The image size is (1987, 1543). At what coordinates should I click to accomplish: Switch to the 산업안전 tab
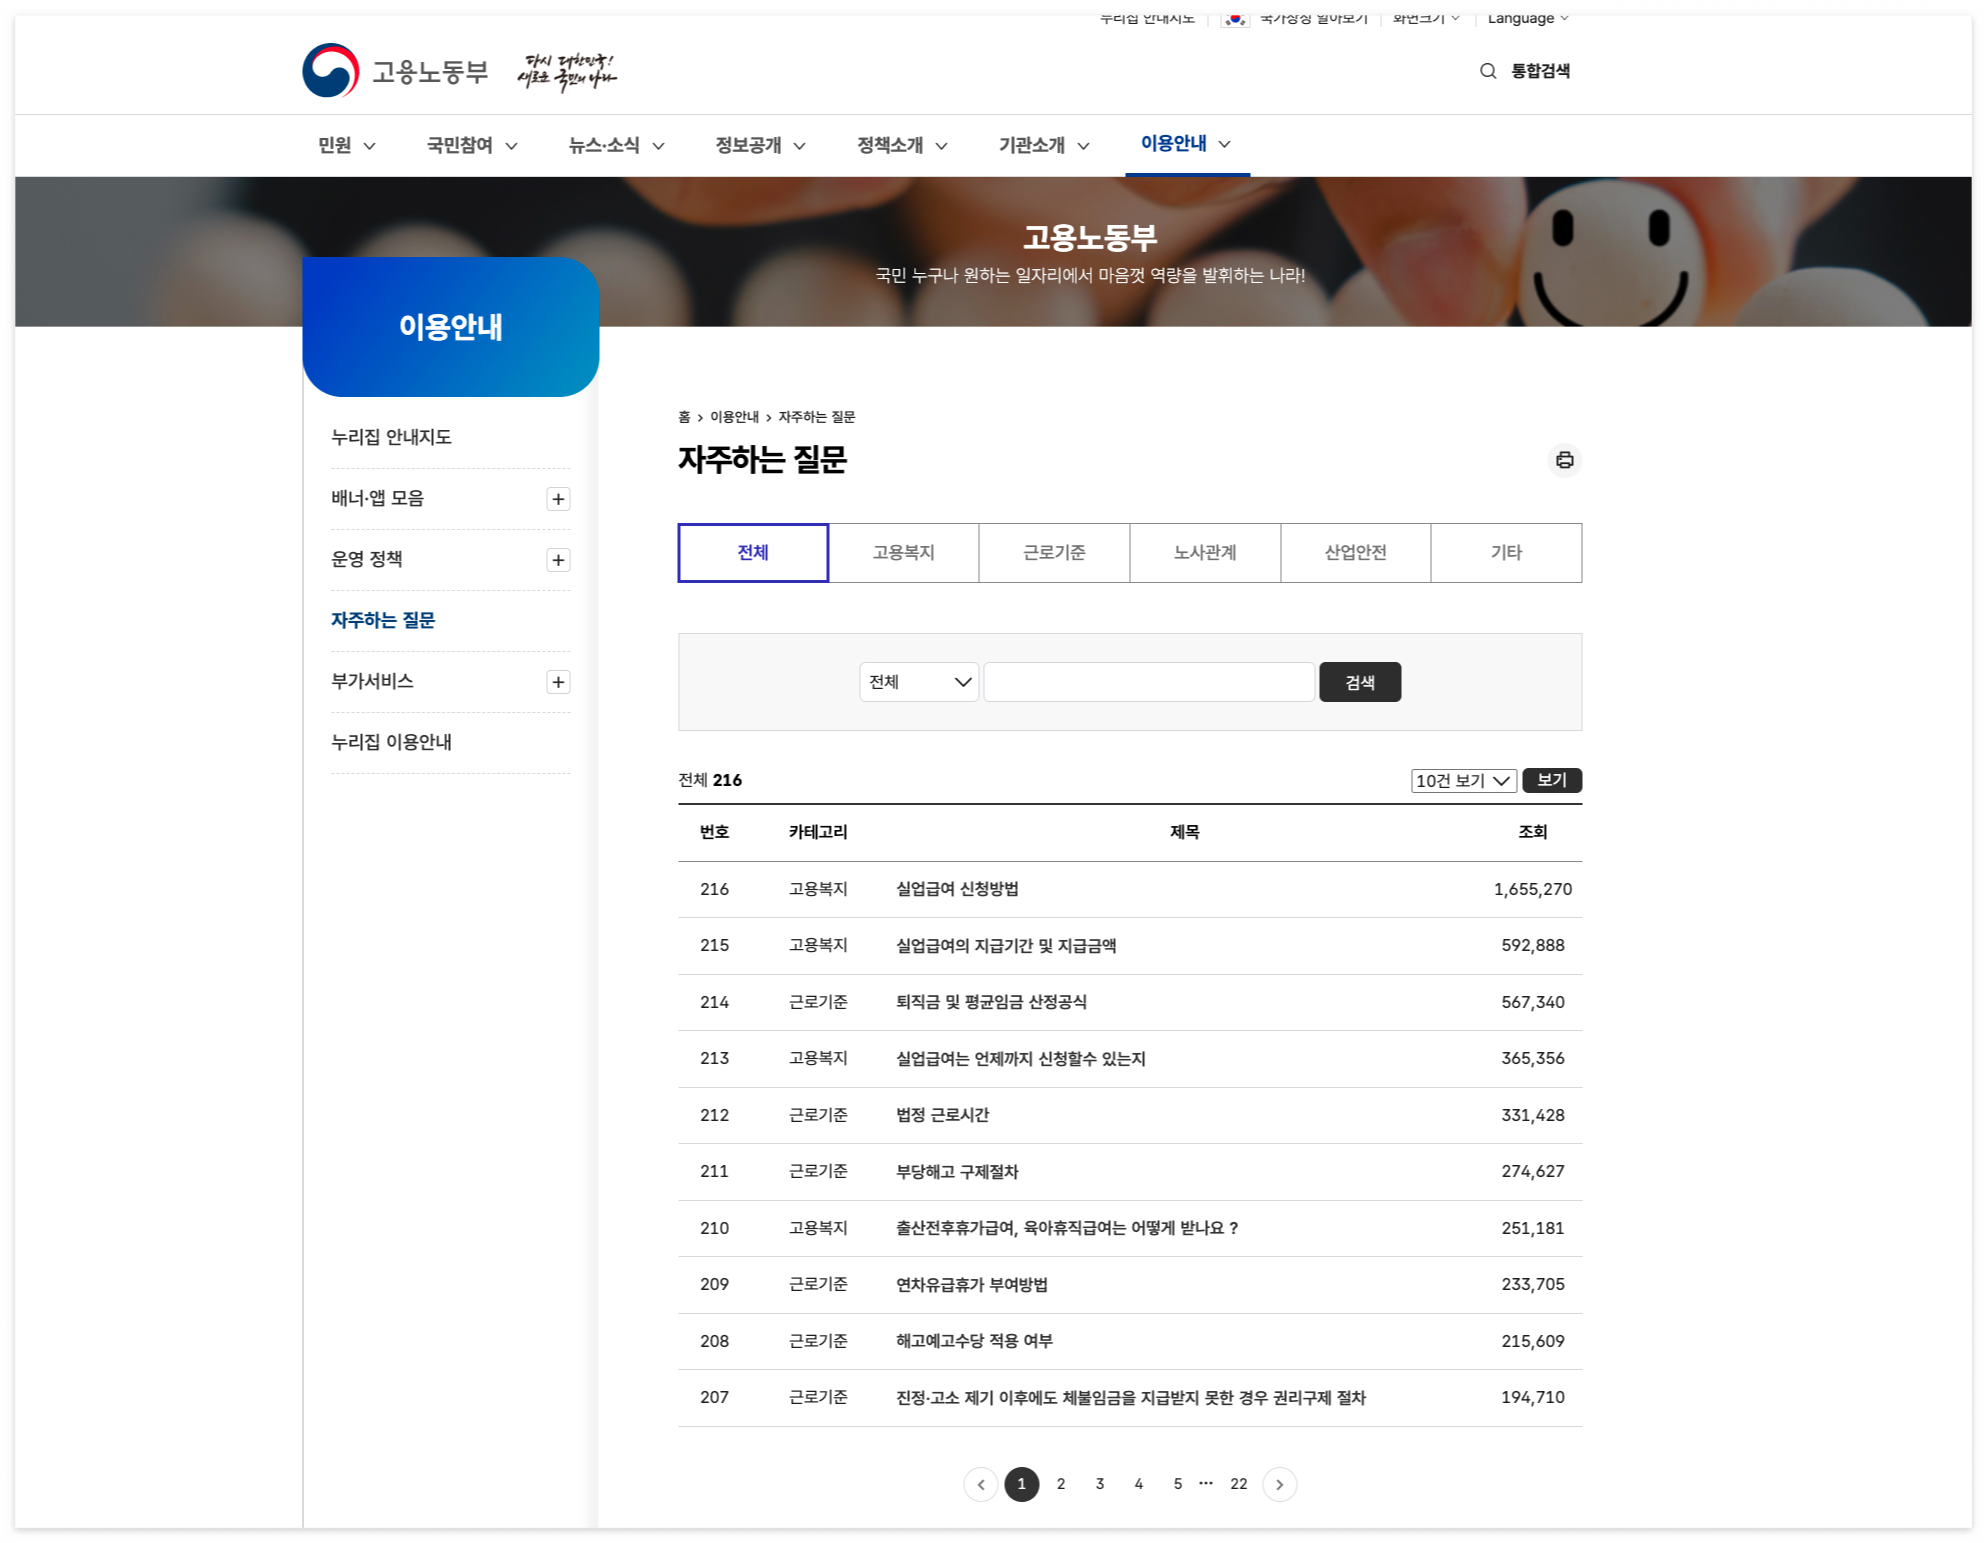pos(1355,552)
